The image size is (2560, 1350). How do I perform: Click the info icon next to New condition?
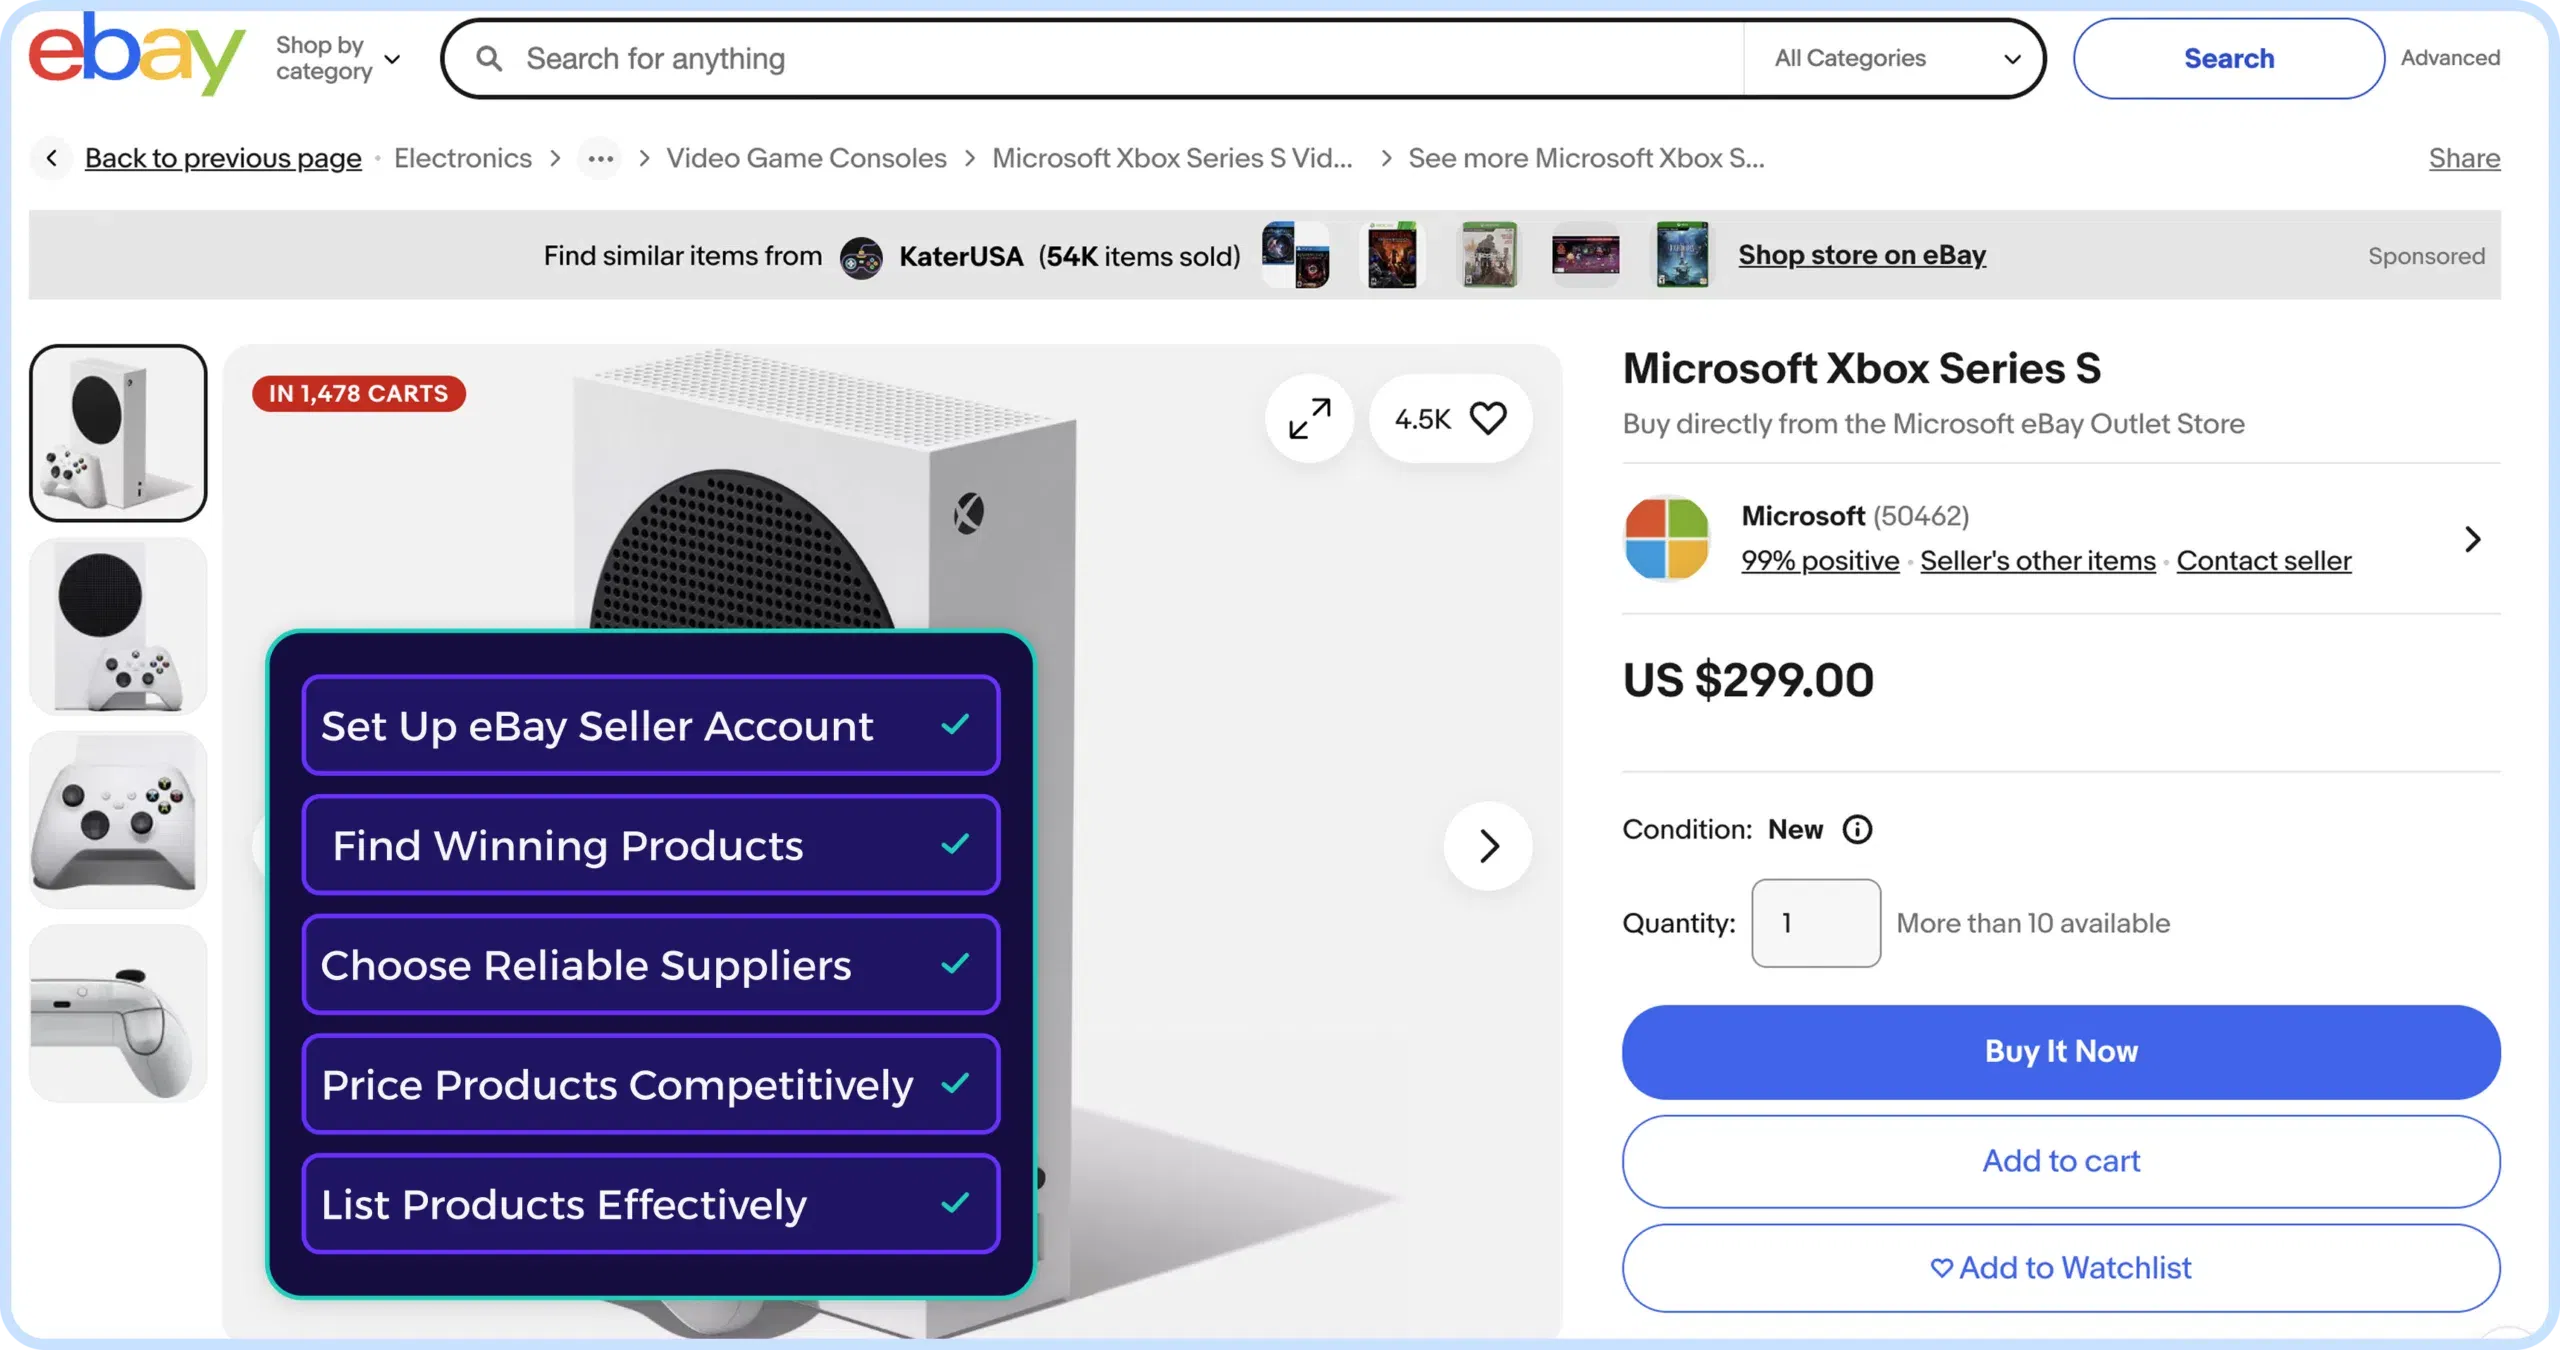pyautogui.click(x=1858, y=829)
